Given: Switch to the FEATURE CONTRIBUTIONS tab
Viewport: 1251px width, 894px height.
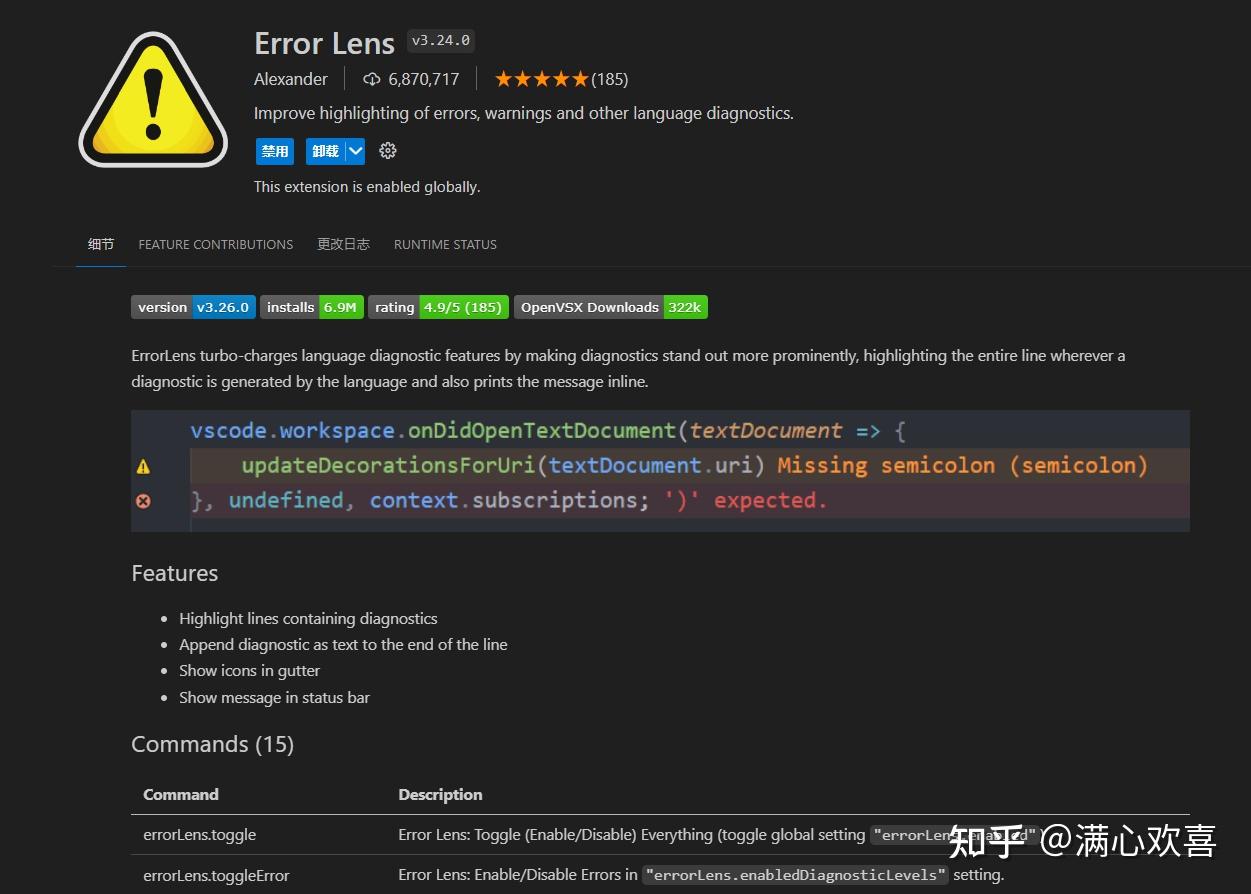Looking at the screenshot, I should (x=215, y=244).
